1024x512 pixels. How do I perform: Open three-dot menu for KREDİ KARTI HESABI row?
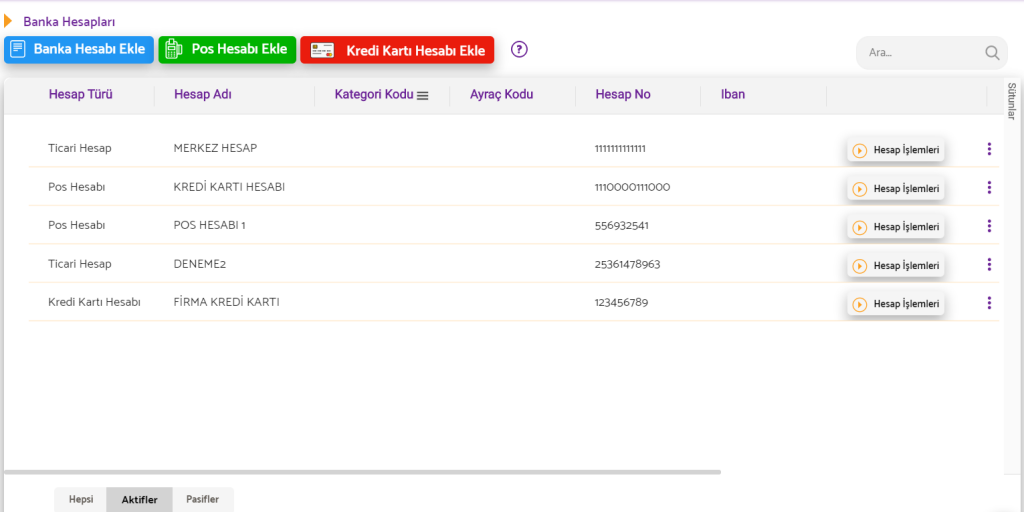coord(989,187)
